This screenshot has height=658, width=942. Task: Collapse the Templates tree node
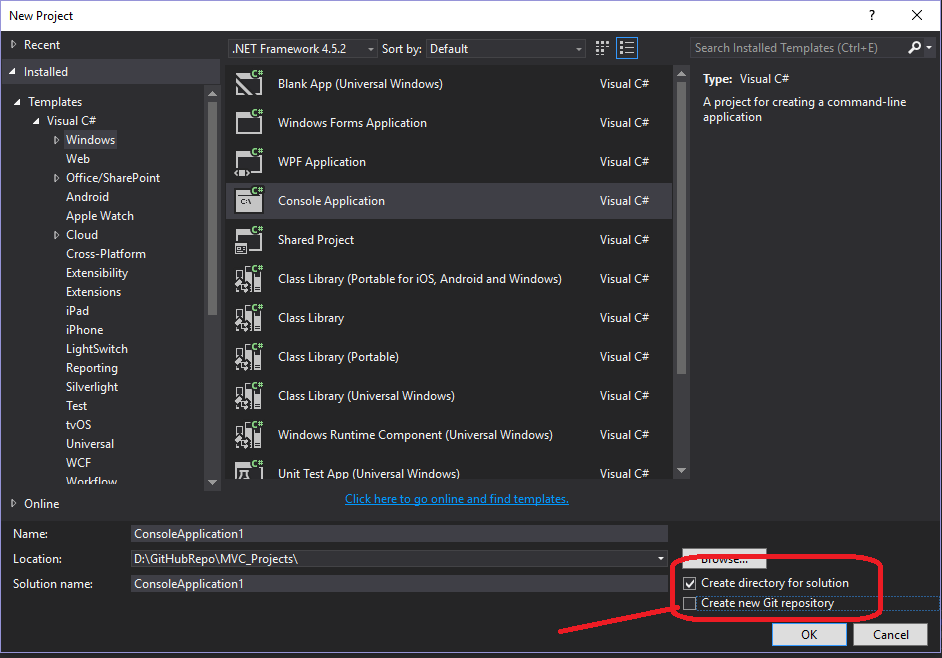[17, 102]
